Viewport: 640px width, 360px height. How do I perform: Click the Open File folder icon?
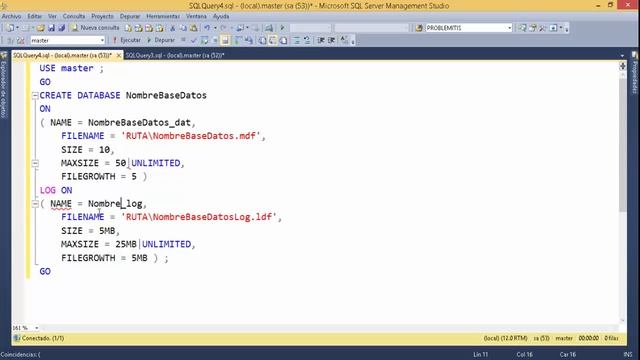click(40, 28)
